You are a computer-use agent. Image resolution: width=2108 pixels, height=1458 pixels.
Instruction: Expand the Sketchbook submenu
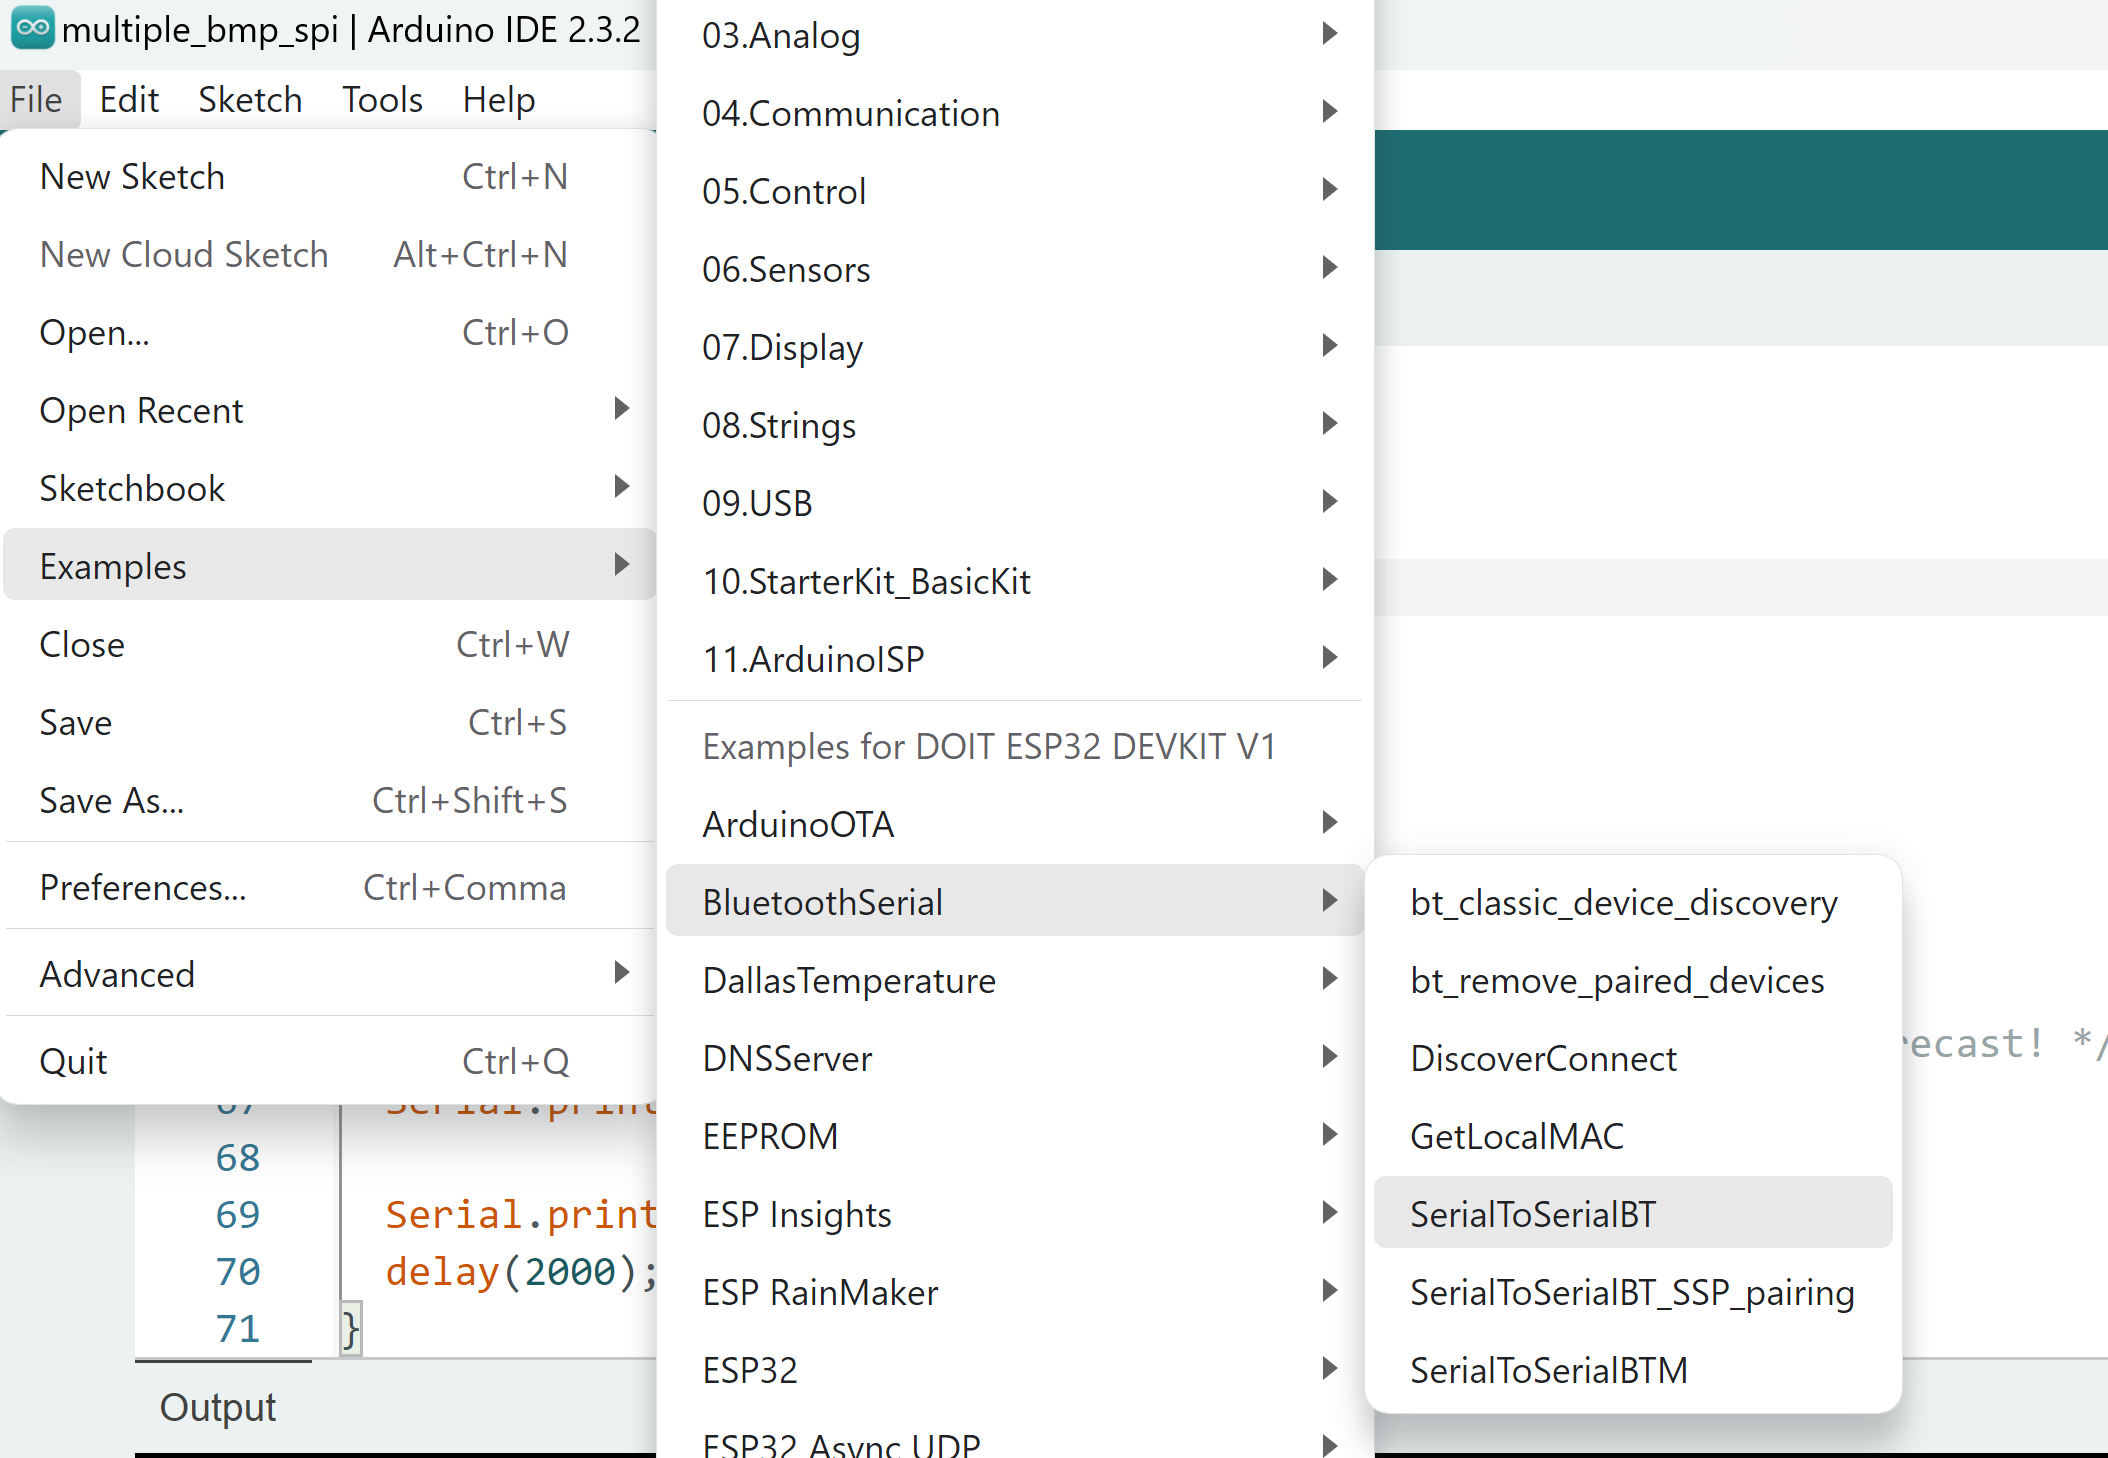[330, 489]
